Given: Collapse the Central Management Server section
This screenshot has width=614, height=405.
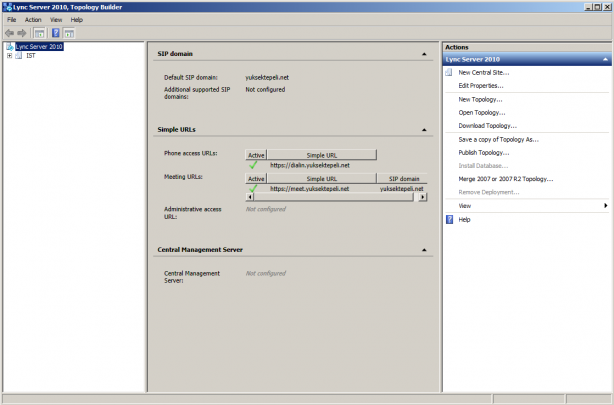Looking at the screenshot, I should [x=424, y=250].
